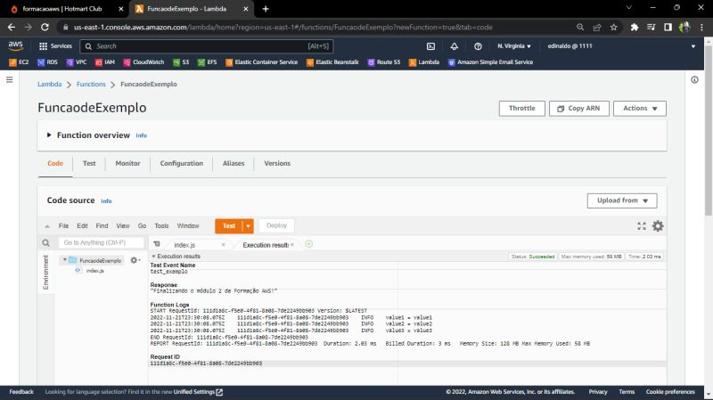Open AWS CloudShell icon in header
The image size is (713, 400).
coord(431,46)
